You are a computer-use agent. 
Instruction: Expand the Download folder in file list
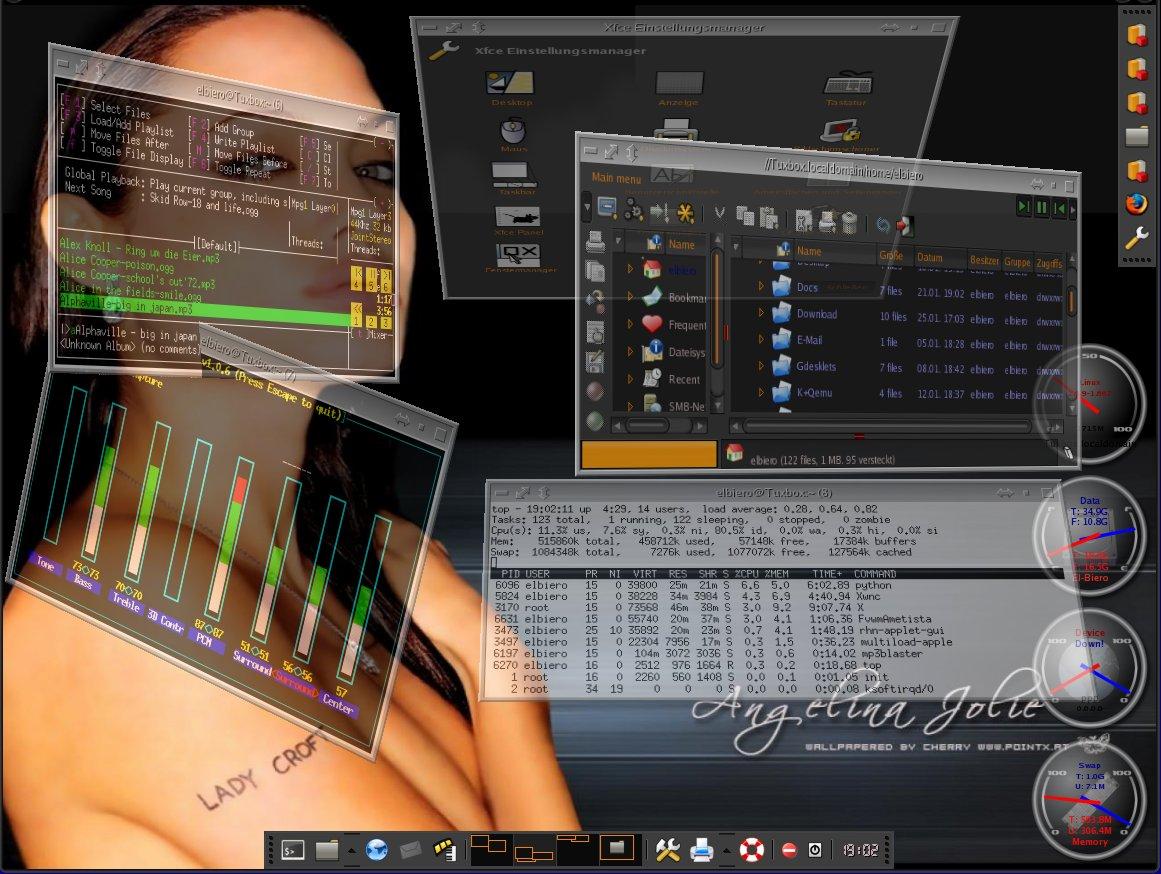[760, 312]
